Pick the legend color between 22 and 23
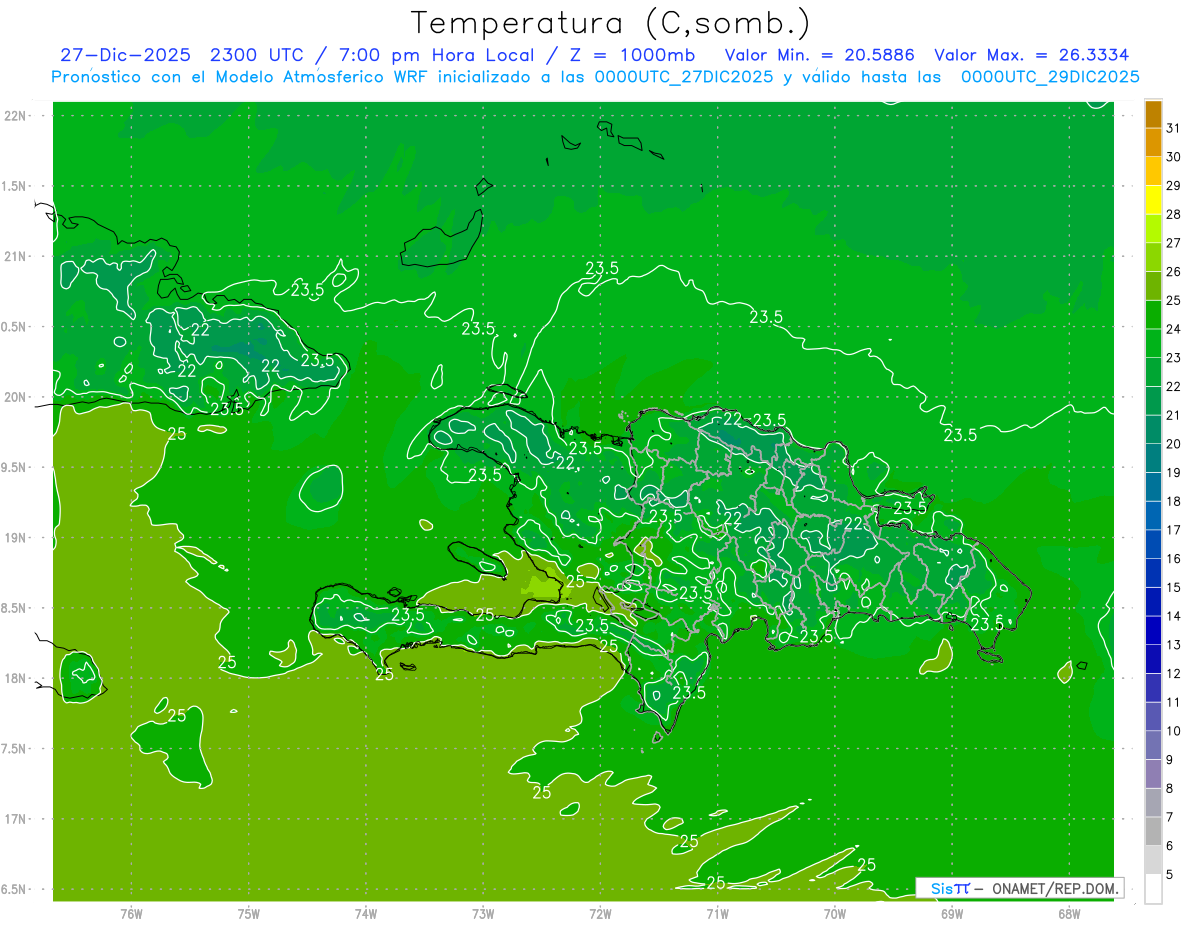 tap(1153, 372)
